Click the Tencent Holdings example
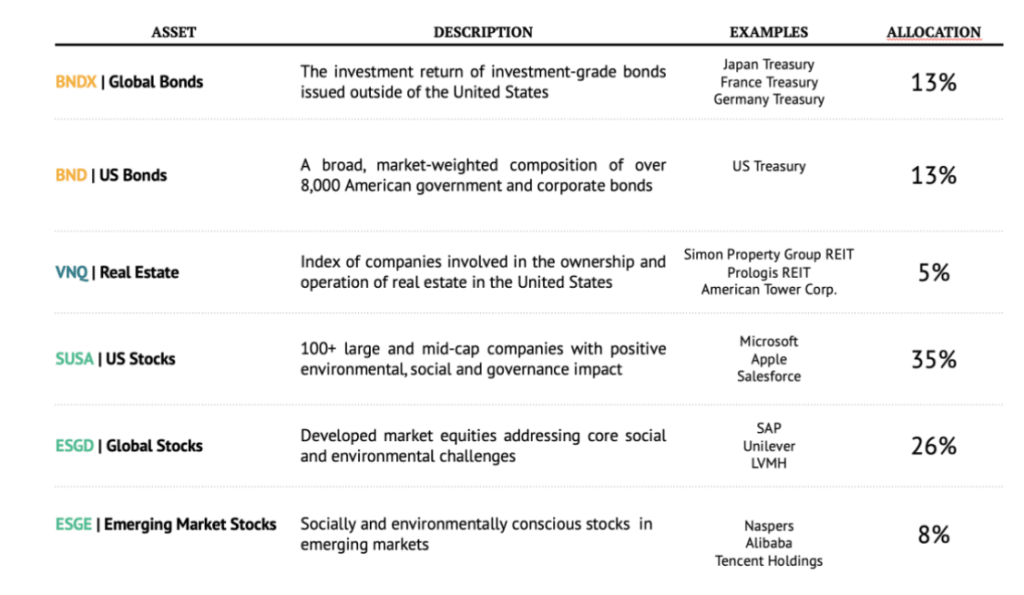The height and width of the screenshot is (595, 1024). point(768,561)
